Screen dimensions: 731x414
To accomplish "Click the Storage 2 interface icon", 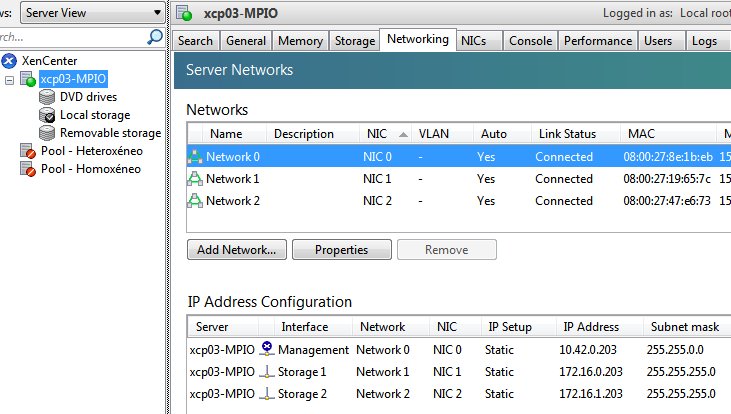I will point(267,393).
